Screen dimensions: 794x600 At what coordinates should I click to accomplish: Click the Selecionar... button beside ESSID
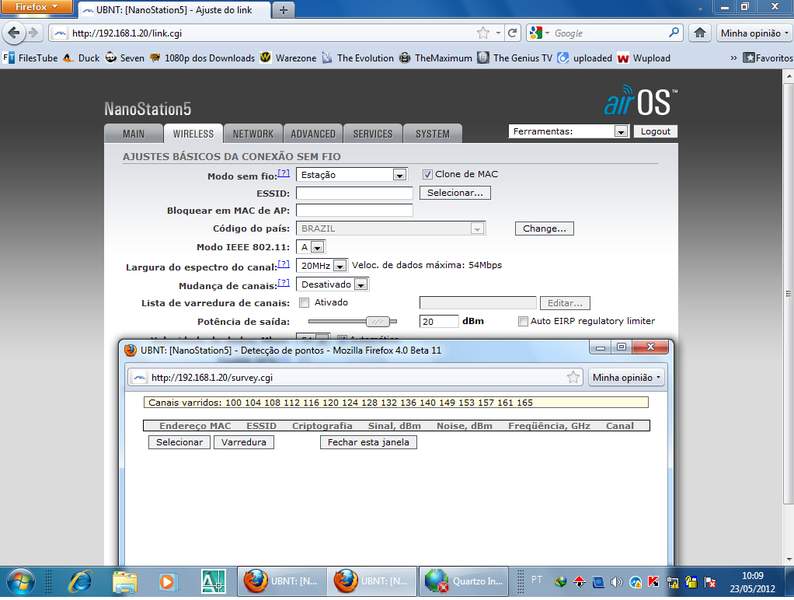tap(455, 193)
